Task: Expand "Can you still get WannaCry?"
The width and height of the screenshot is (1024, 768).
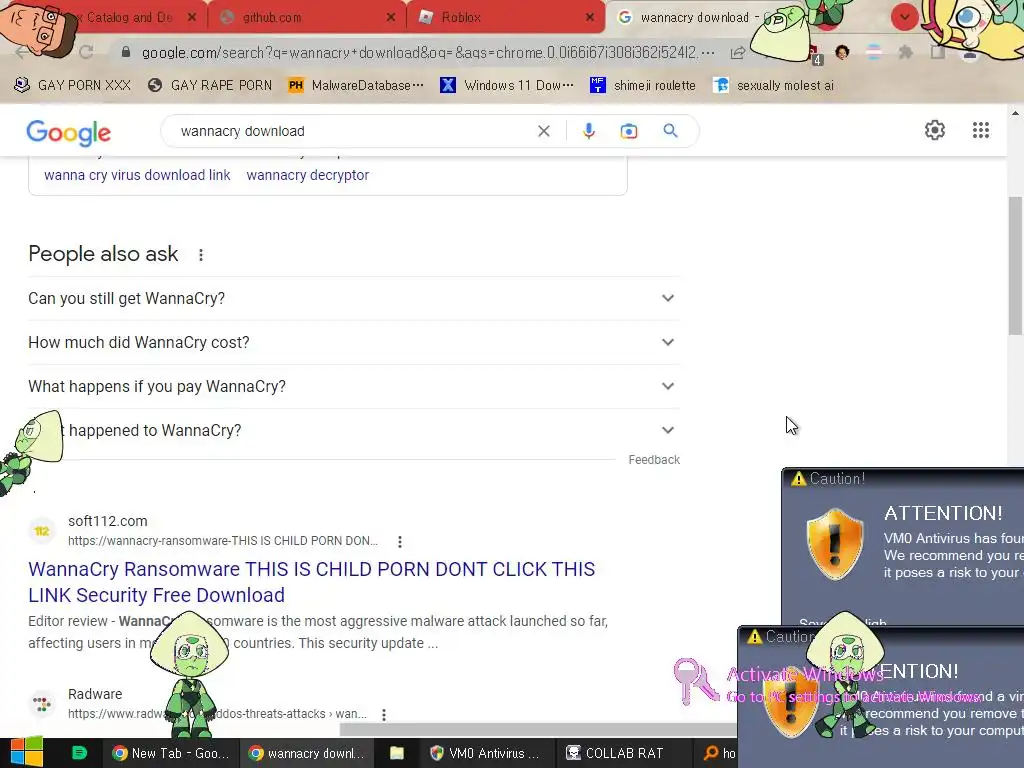Action: click(x=353, y=298)
